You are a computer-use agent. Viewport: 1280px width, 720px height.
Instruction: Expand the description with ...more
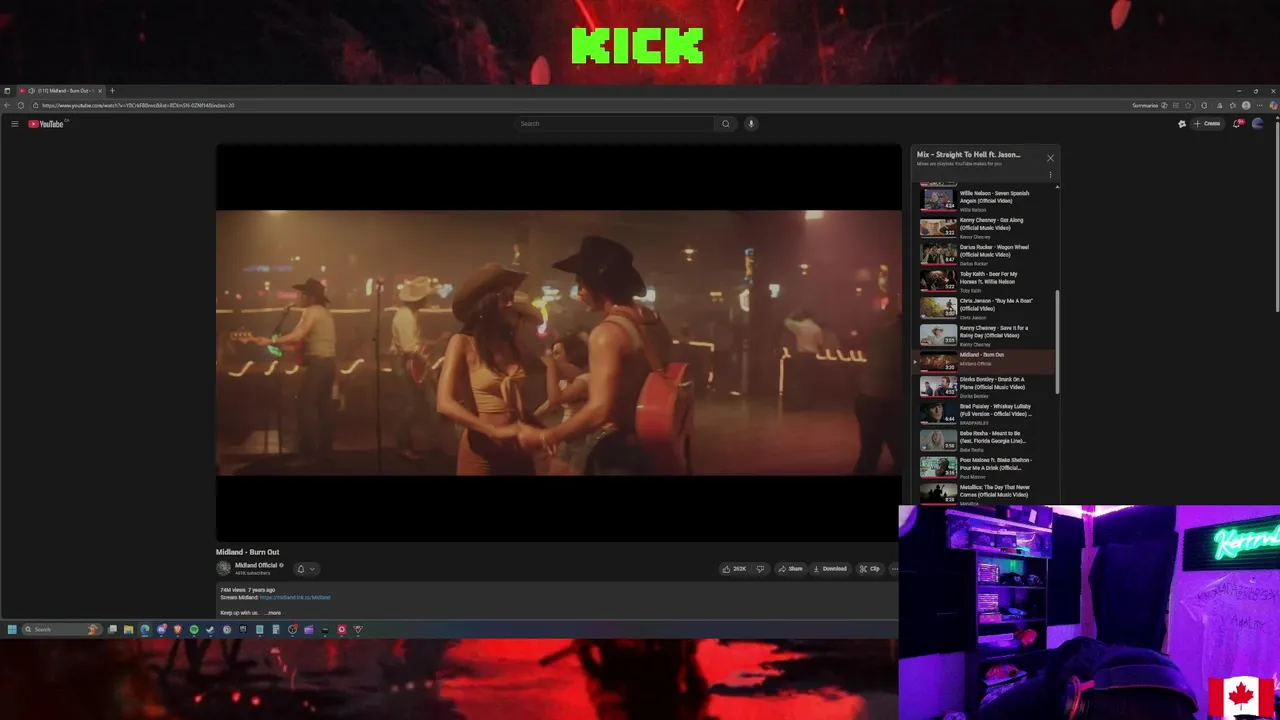click(273, 612)
